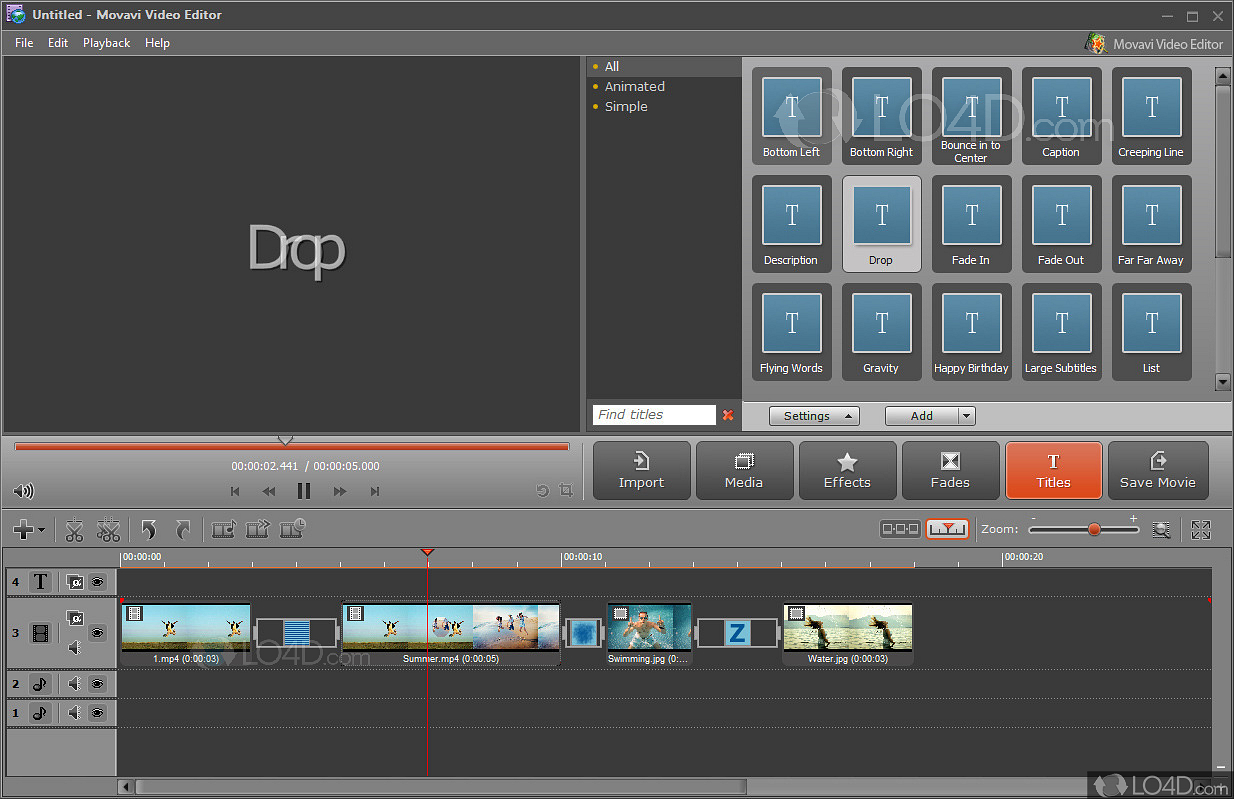
Task: Click the undo arrow in timeline toolbar
Action: point(149,530)
